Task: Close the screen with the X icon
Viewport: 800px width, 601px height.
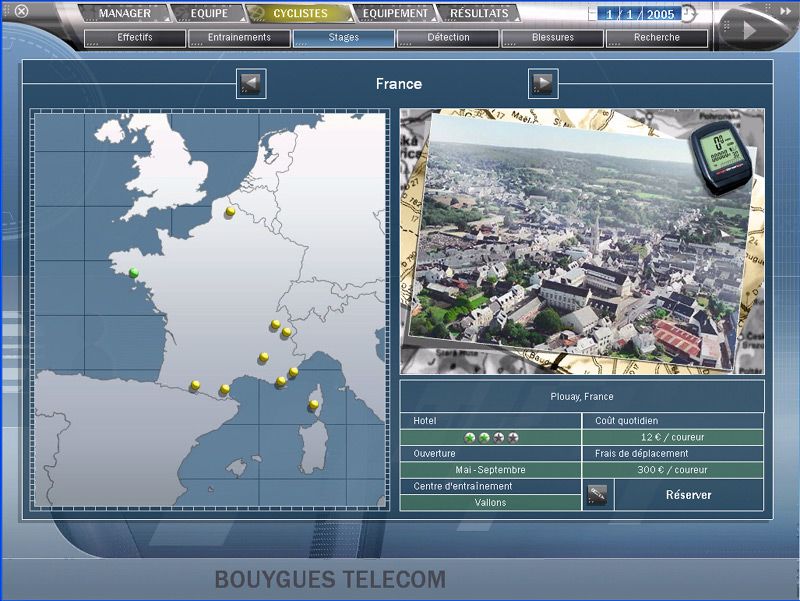Action: tap(21, 11)
